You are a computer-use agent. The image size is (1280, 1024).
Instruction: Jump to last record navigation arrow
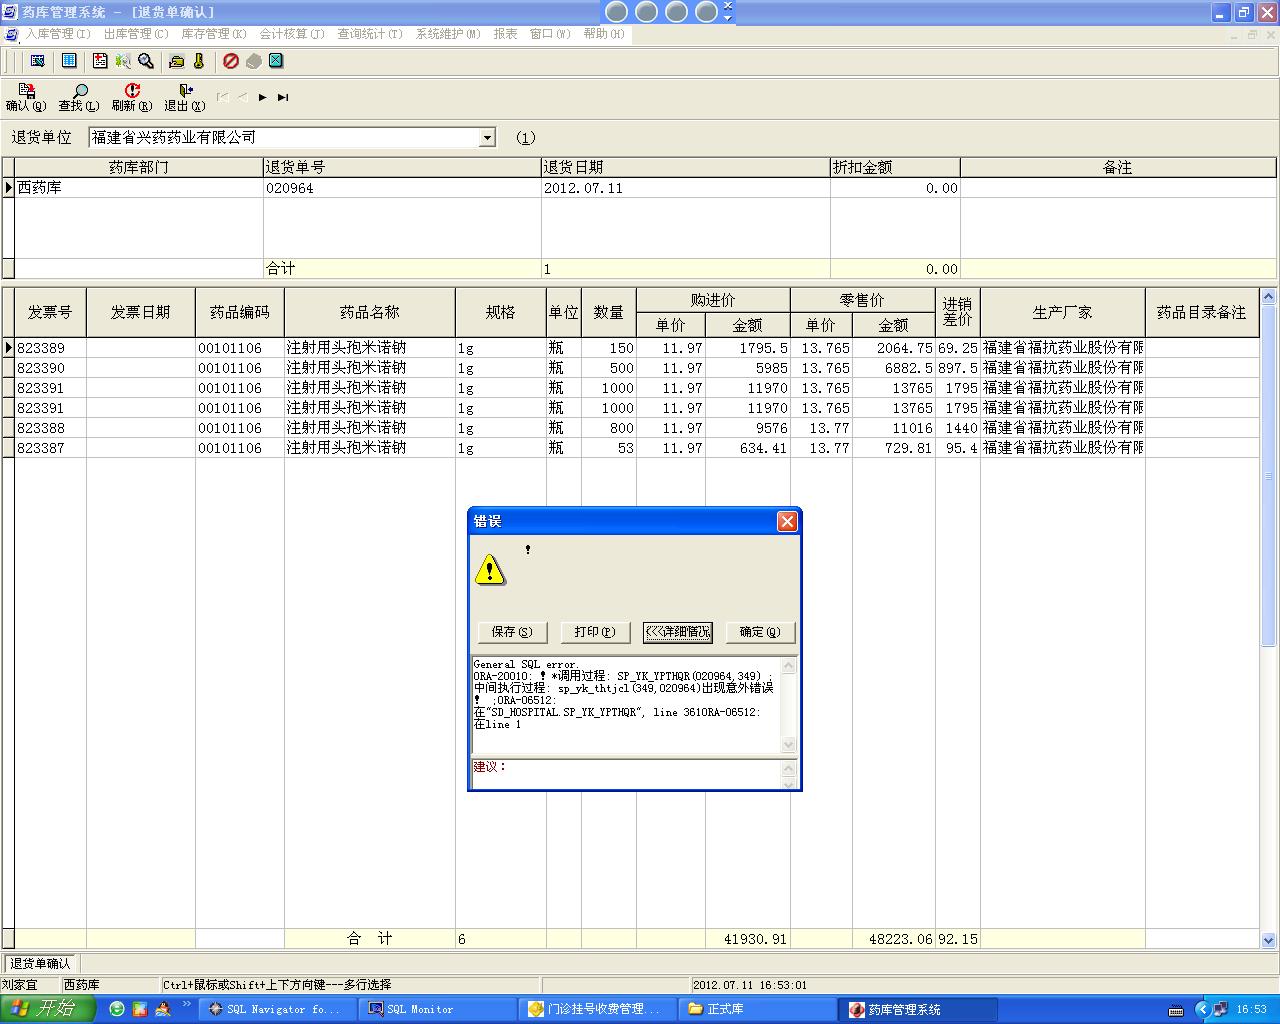(283, 98)
